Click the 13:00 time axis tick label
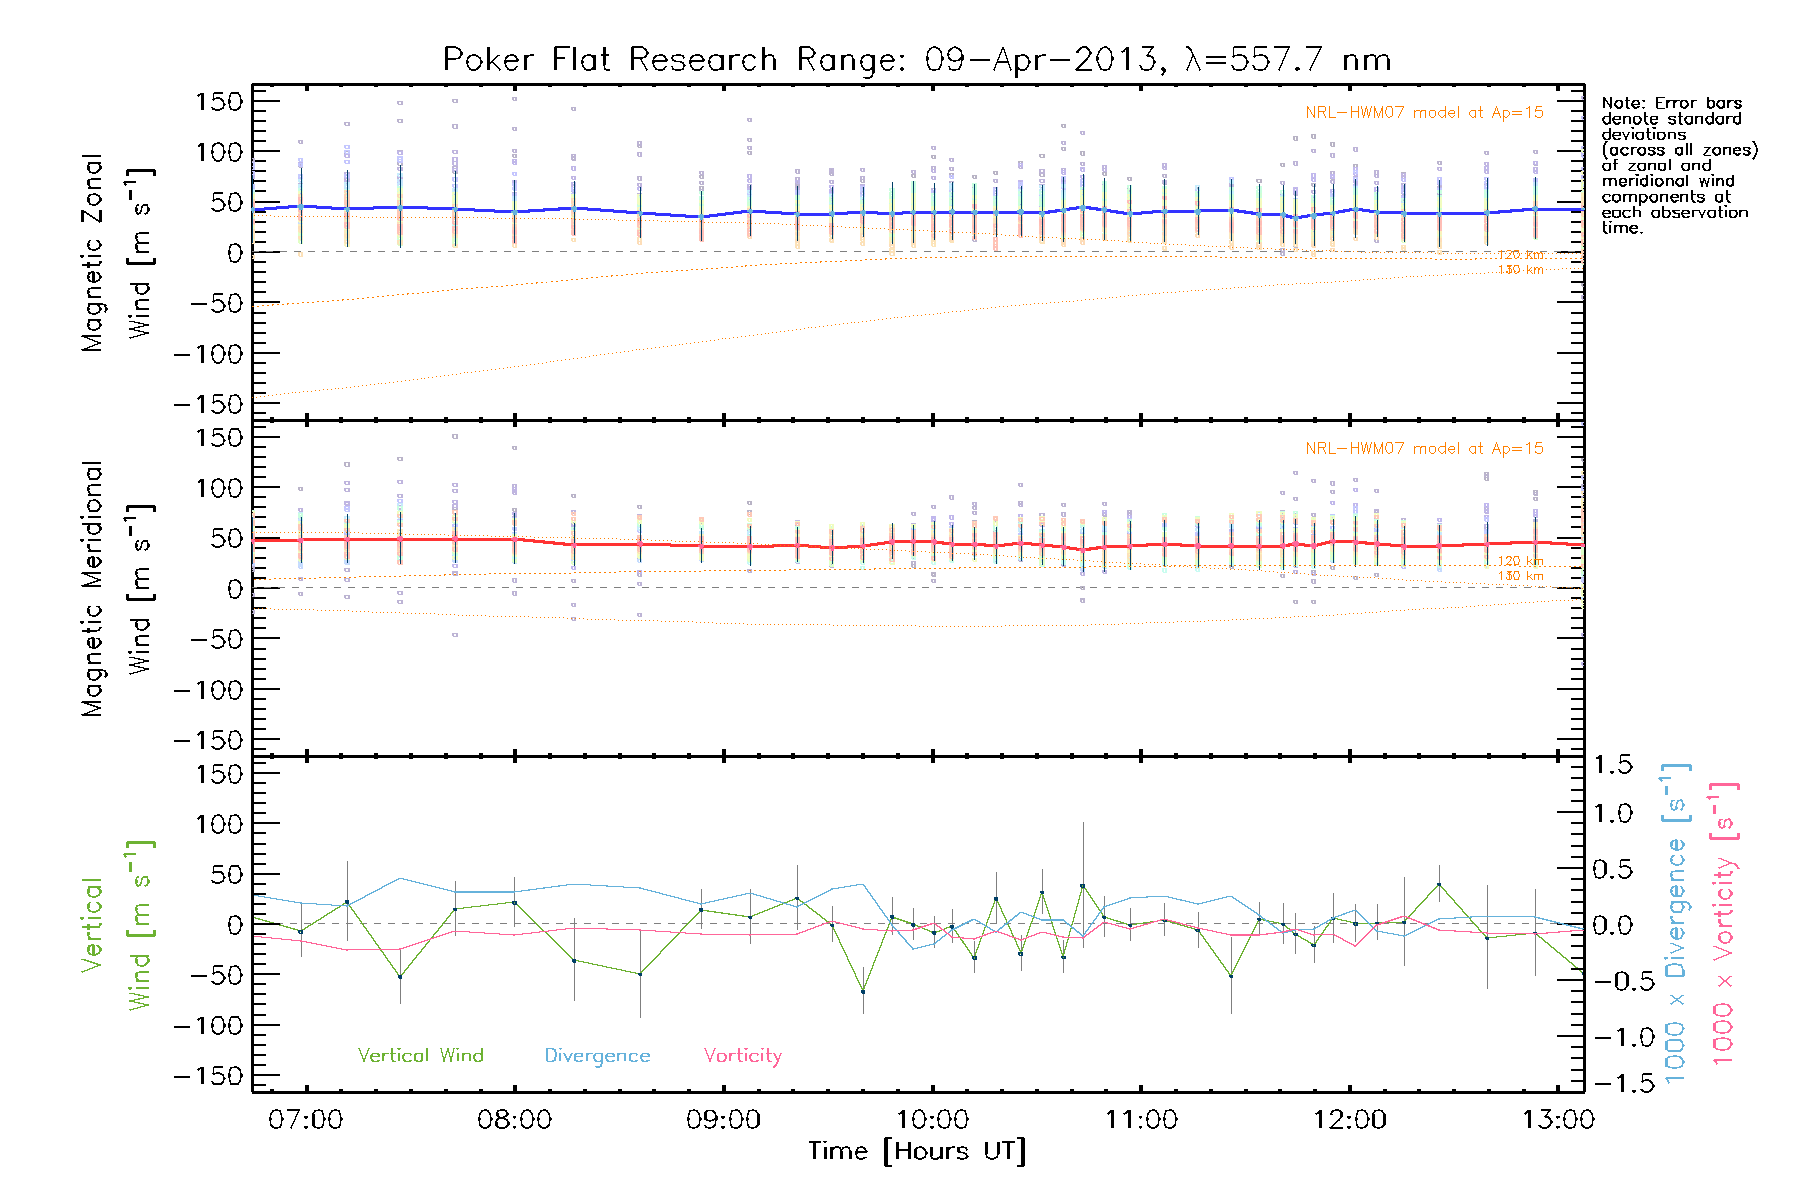The image size is (1800, 1200). (1557, 1120)
